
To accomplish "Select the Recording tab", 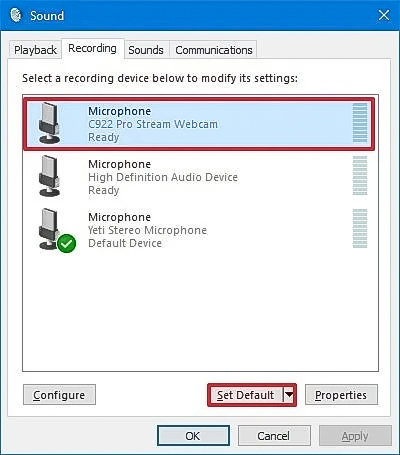I will click(92, 48).
